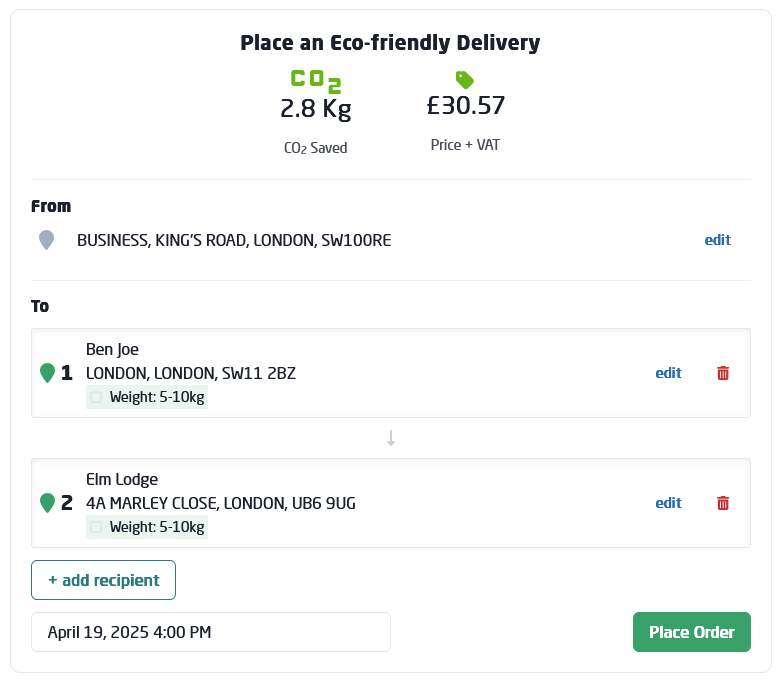
Task: Click the green price tag icon
Action: coord(464,80)
